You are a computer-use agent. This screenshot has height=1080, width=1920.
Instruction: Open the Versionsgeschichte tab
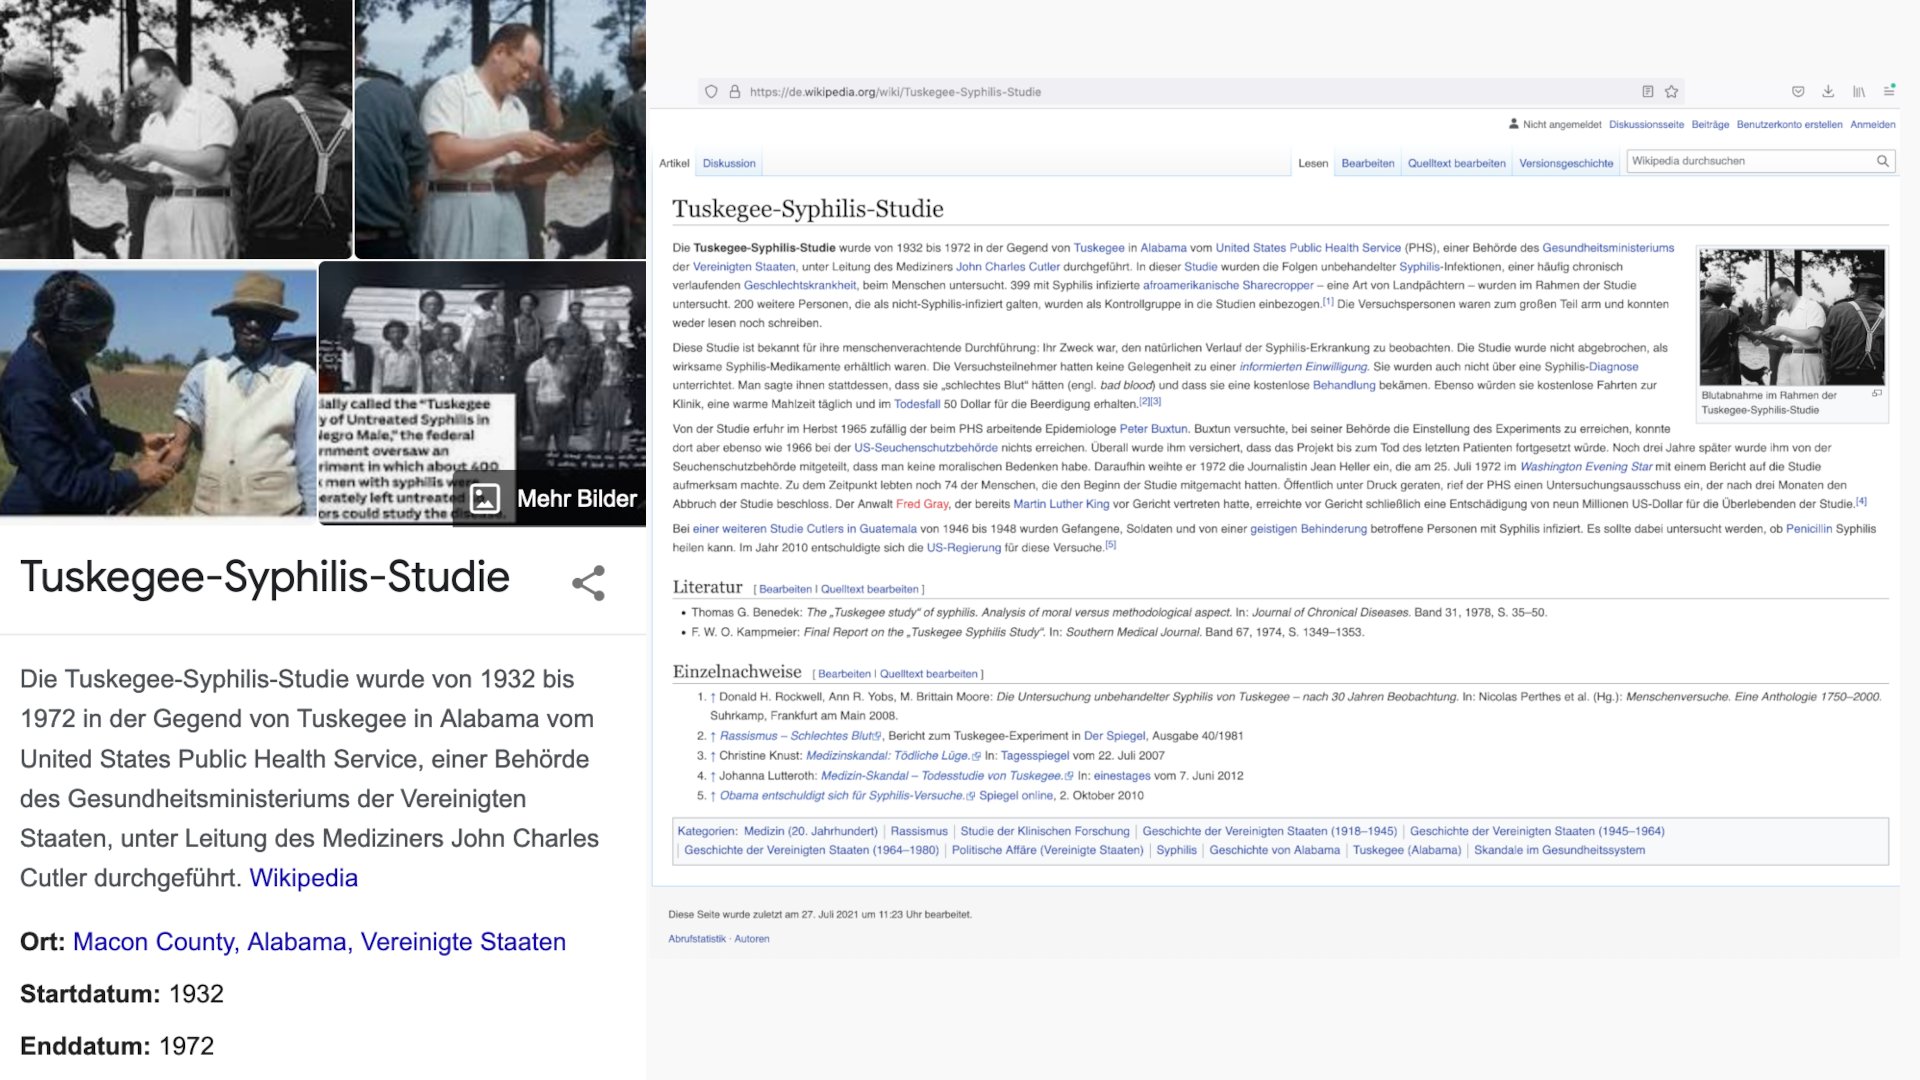click(1565, 163)
